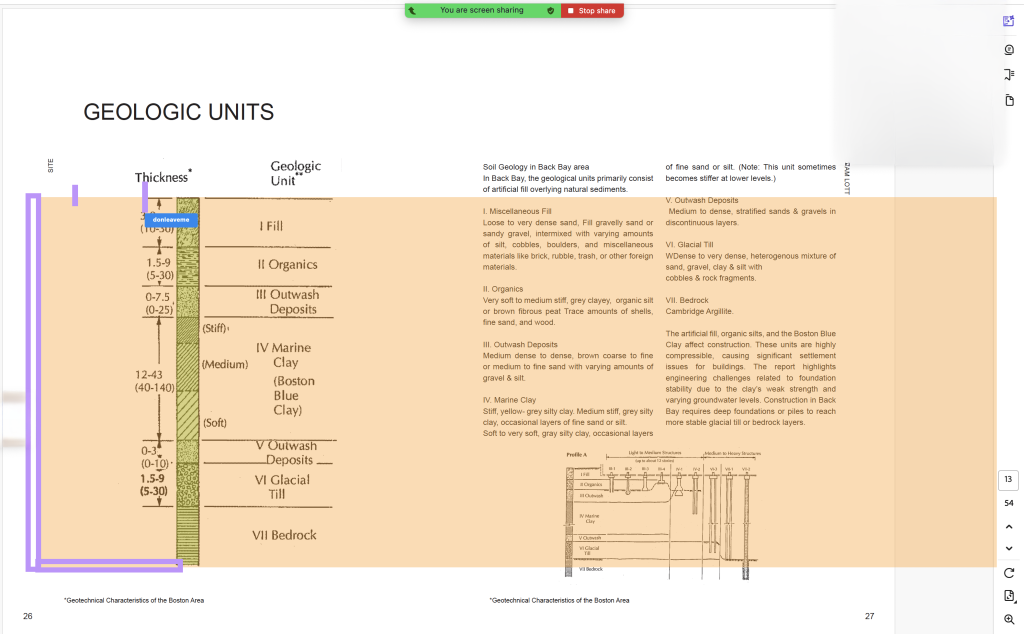
Task: Show the bookmarks panel
Action: 1009,75
